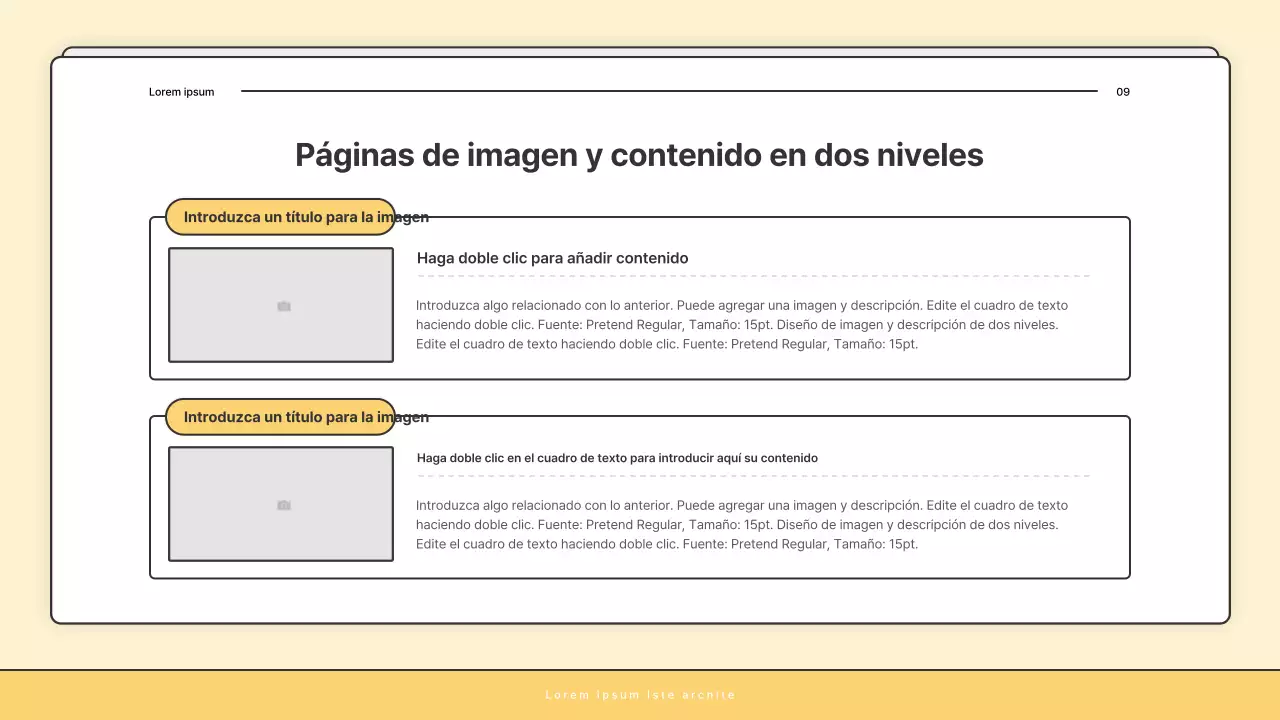
Task: Click the title 'Páginas de imagen y contenido en dos niveles'
Action: [639, 155]
